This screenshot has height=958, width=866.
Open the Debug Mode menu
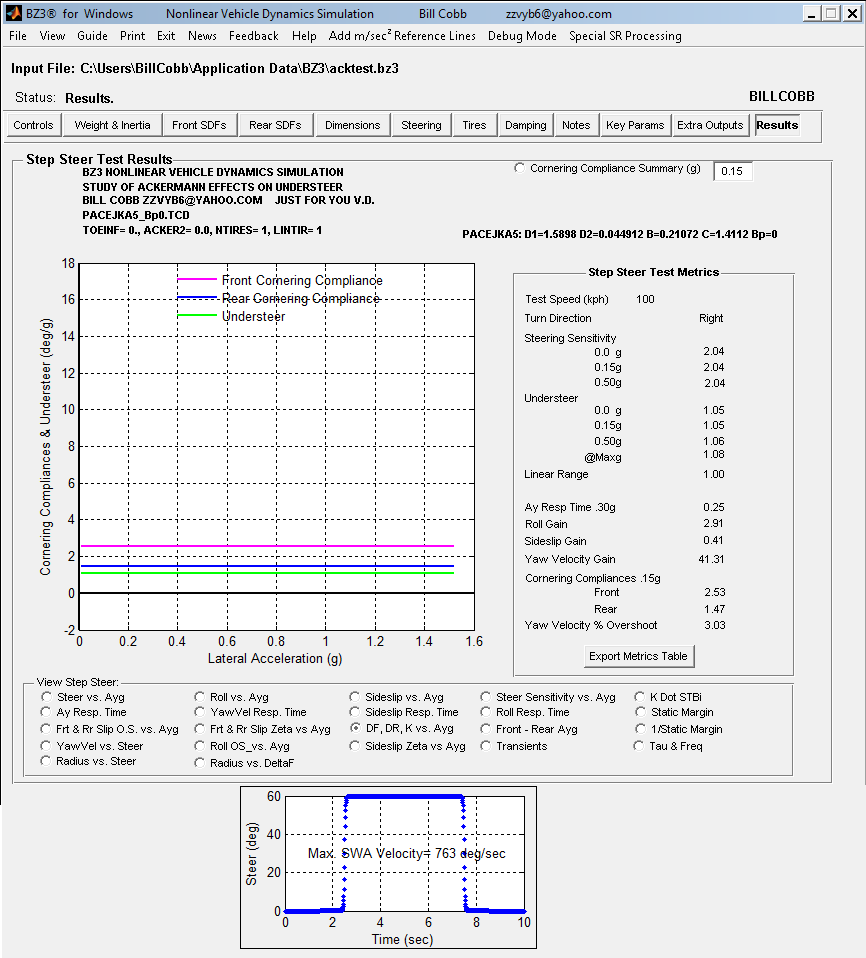[x=522, y=36]
